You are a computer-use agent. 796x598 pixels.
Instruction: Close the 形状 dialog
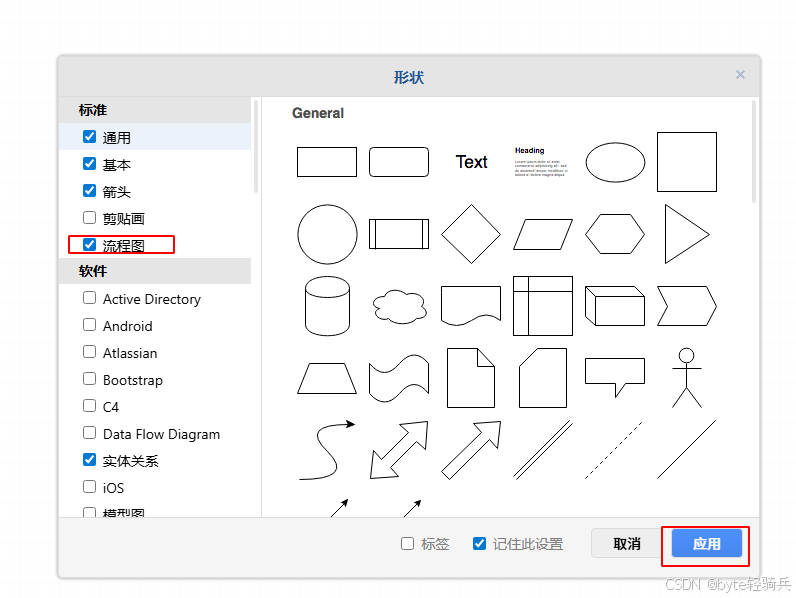[x=740, y=75]
